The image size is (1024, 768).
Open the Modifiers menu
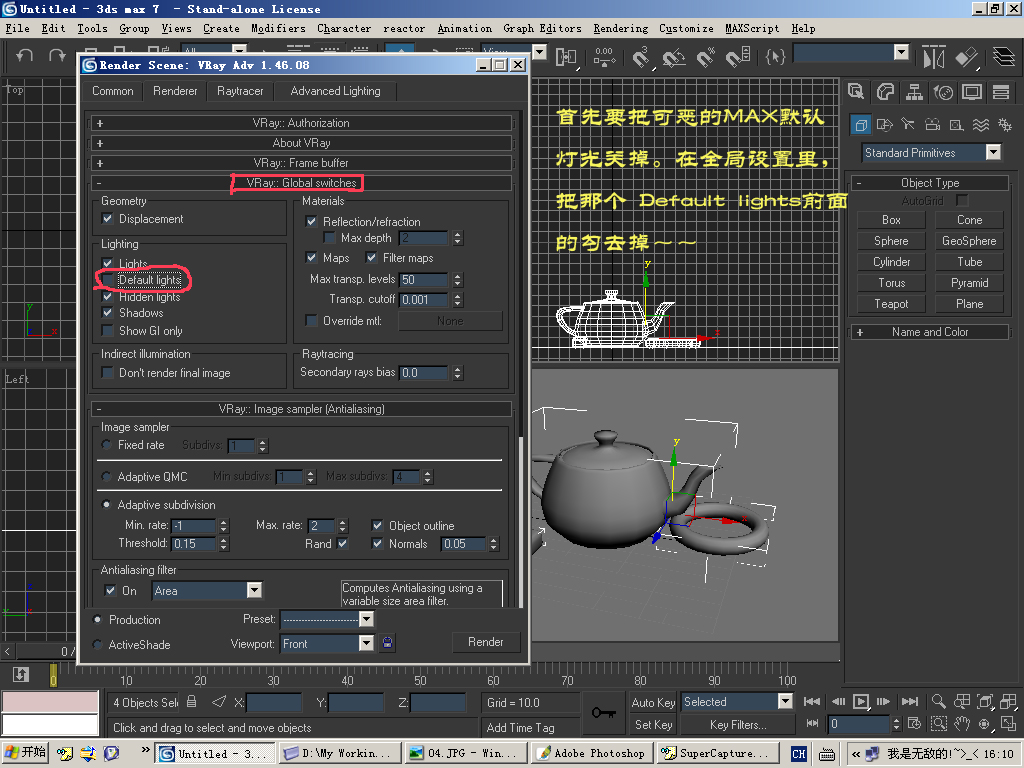[x=278, y=28]
